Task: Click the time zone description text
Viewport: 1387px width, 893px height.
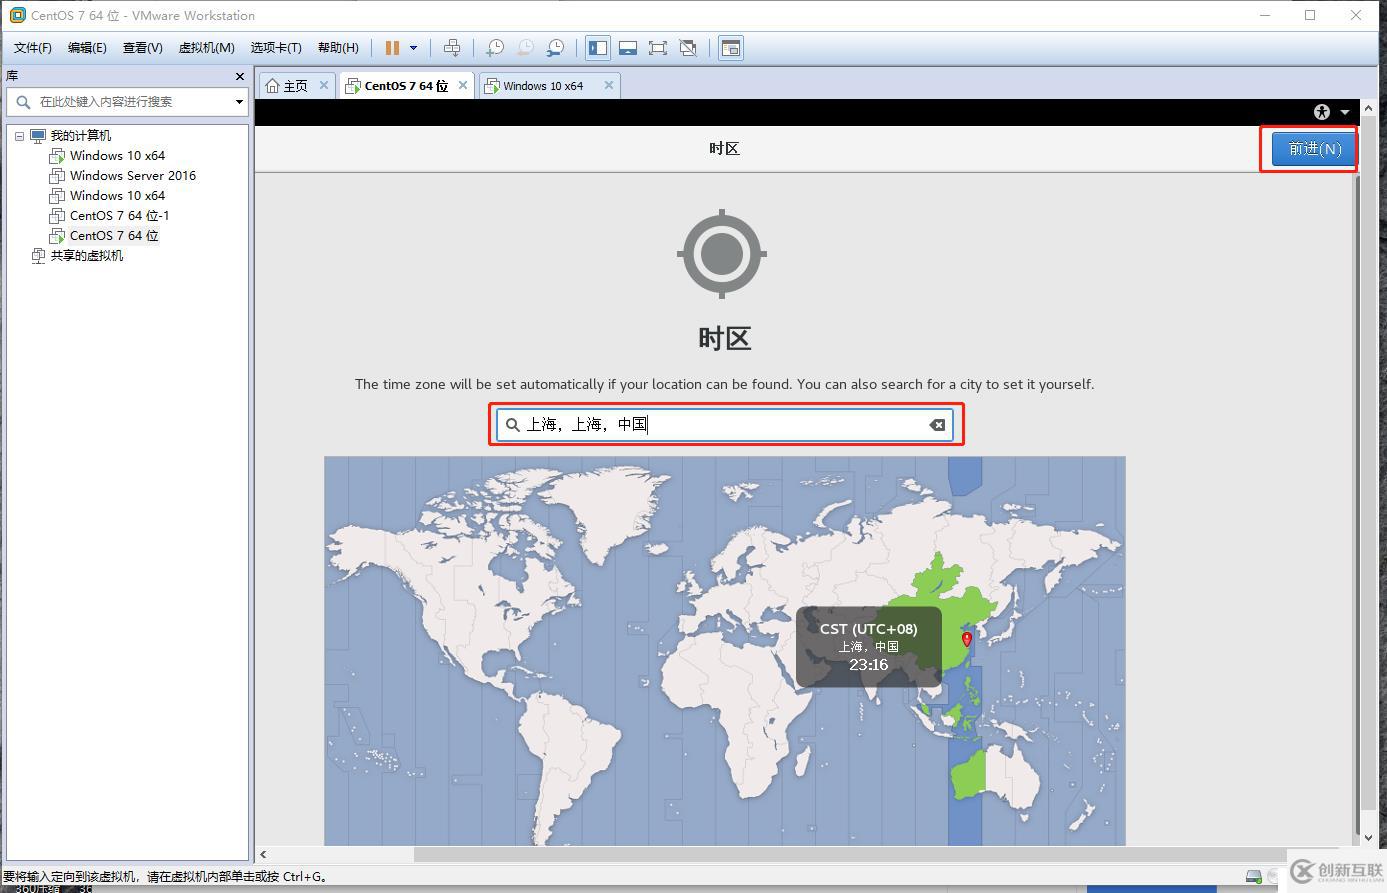Action: coord(725,384)
